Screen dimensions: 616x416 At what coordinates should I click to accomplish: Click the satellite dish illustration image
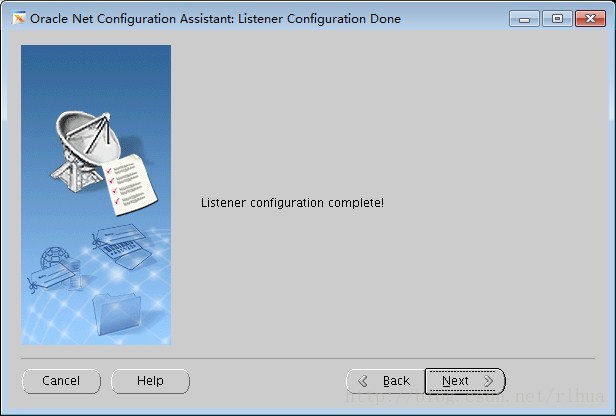(x=96, y=195)
